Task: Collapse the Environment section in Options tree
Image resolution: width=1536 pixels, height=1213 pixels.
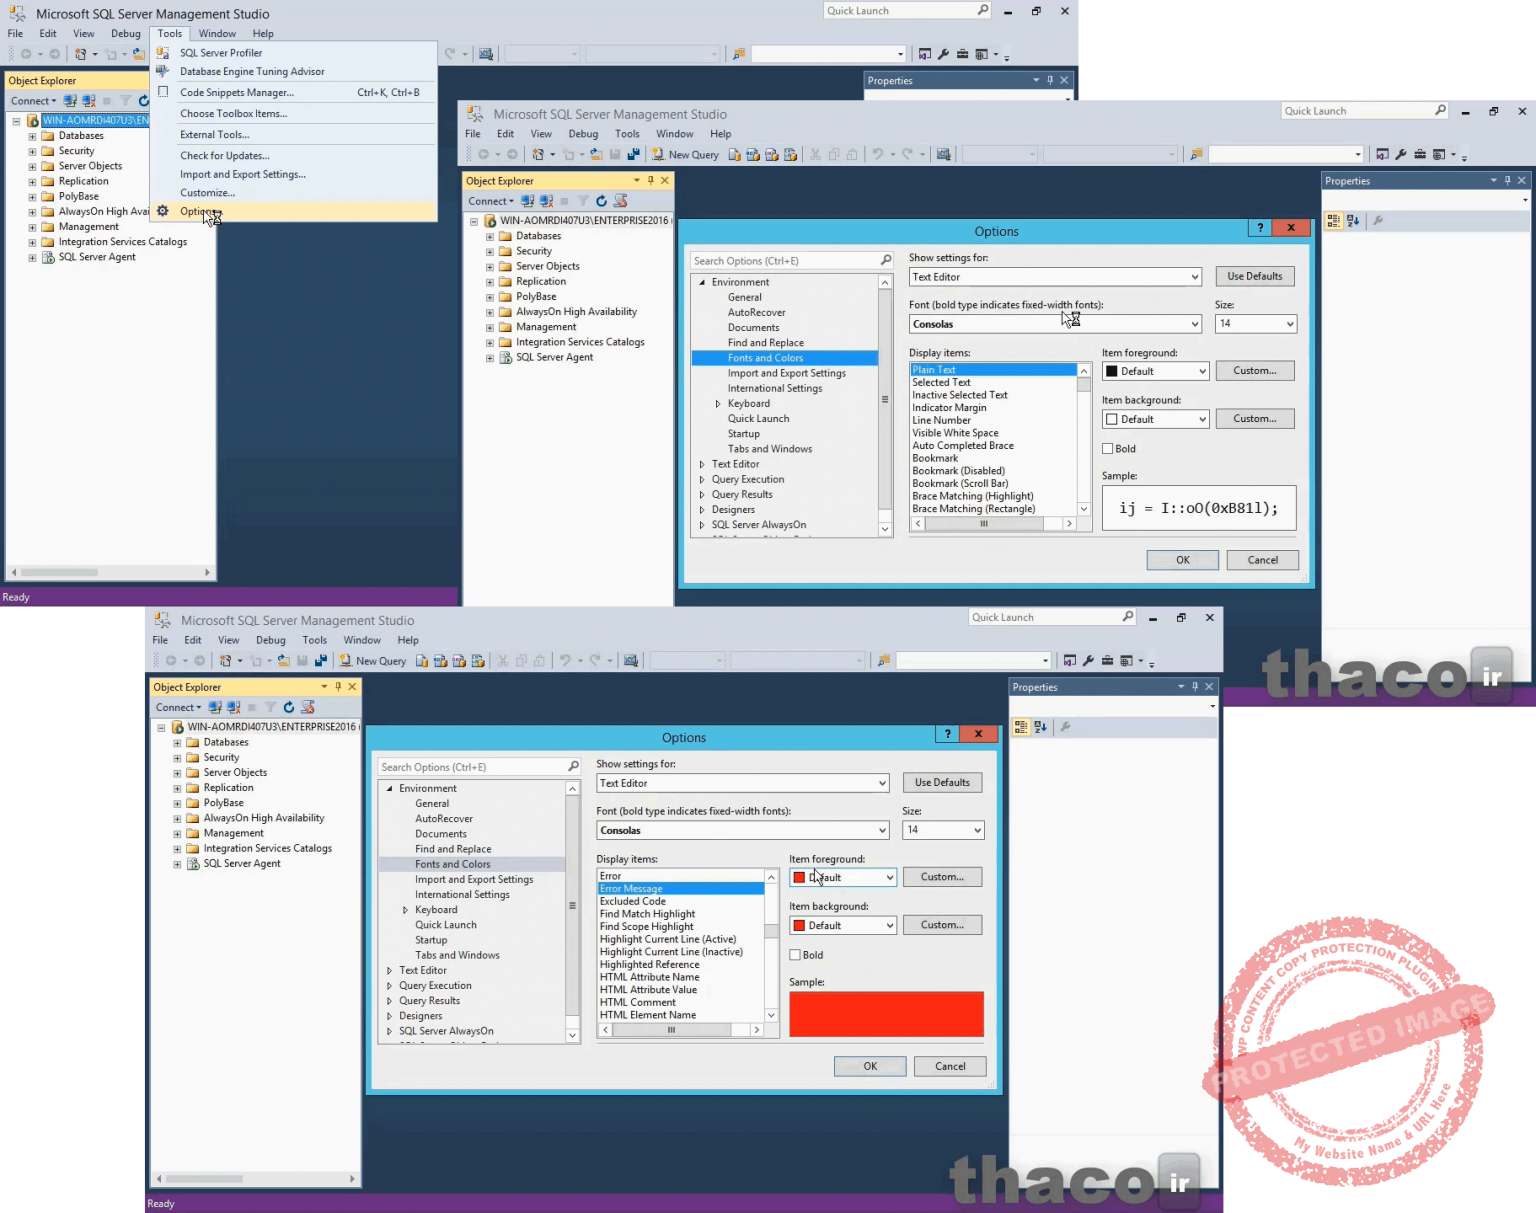Action: [703, 282]
